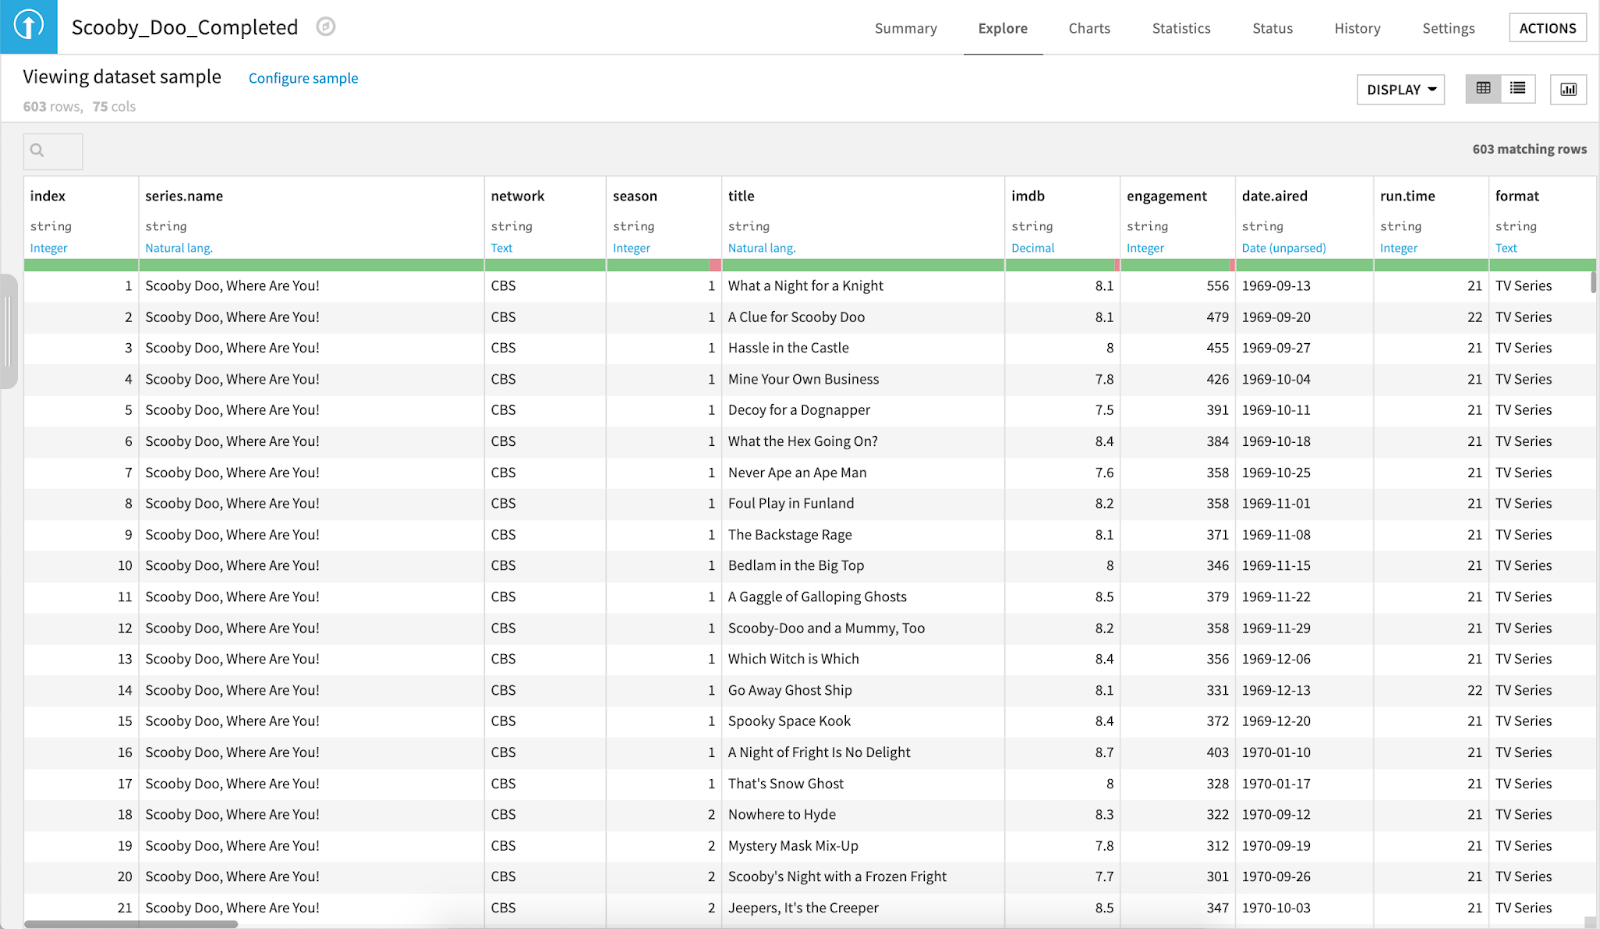Click the Integer meaning under run.time
Image resolution: width=1600 pixels, height=929 pixels.
tap(1399, 248)
